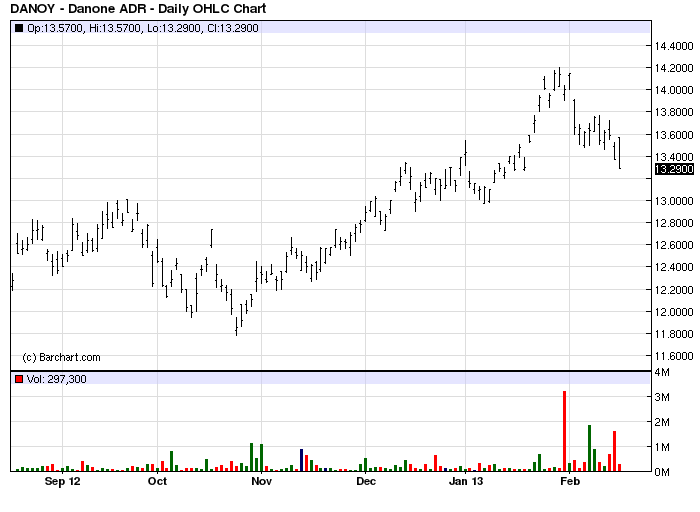Click the 2M volume axis label

662,422
